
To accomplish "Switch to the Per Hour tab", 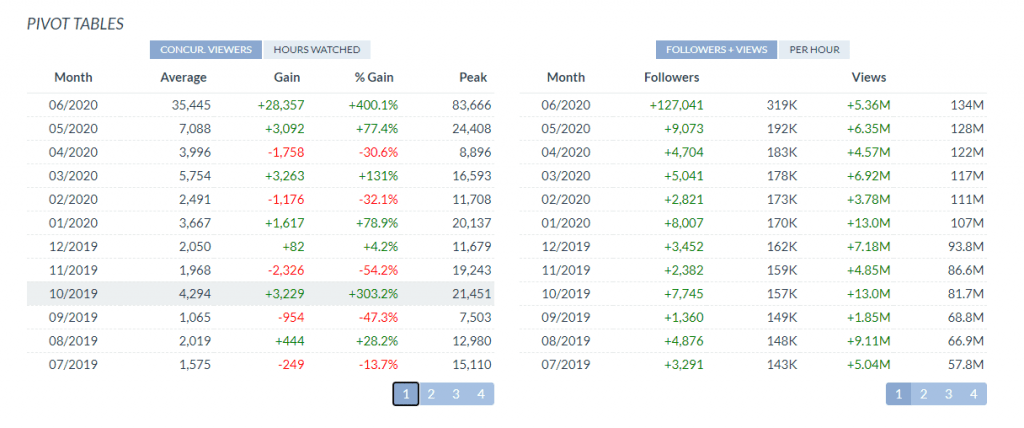I will [x=814, y=50].
